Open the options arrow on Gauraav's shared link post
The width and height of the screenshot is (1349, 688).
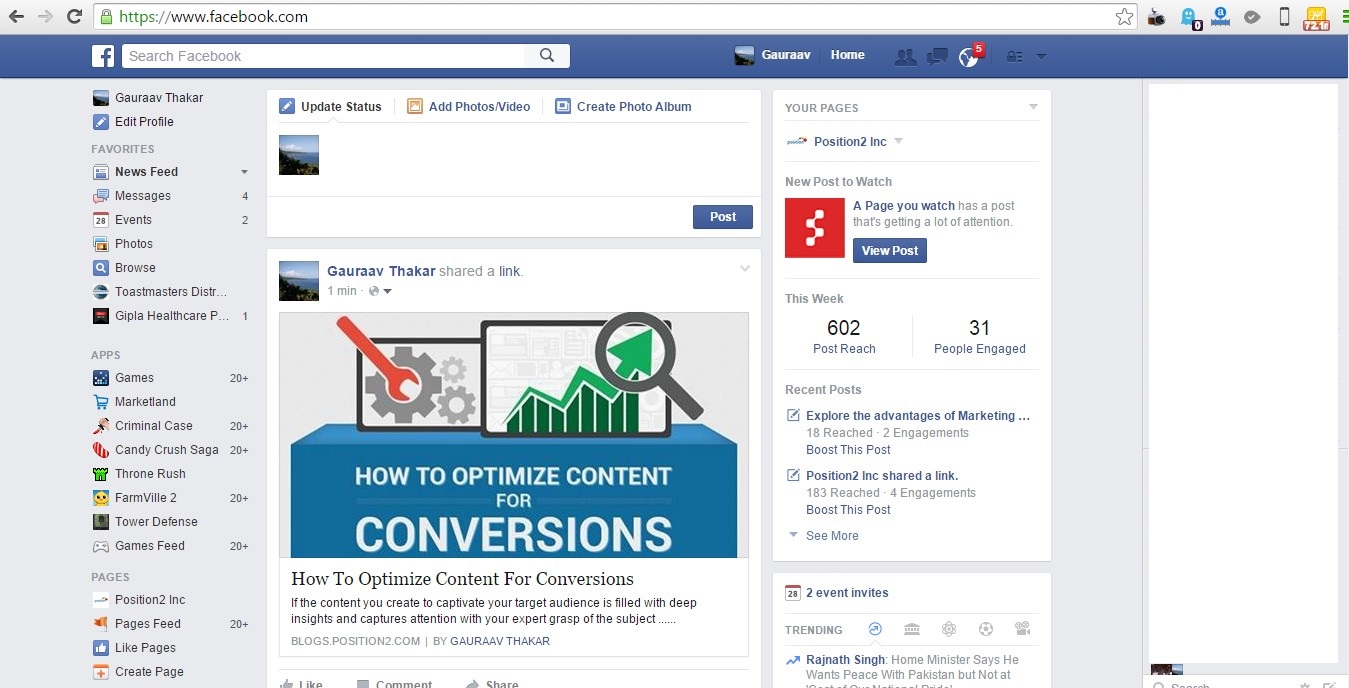point(745,268)
